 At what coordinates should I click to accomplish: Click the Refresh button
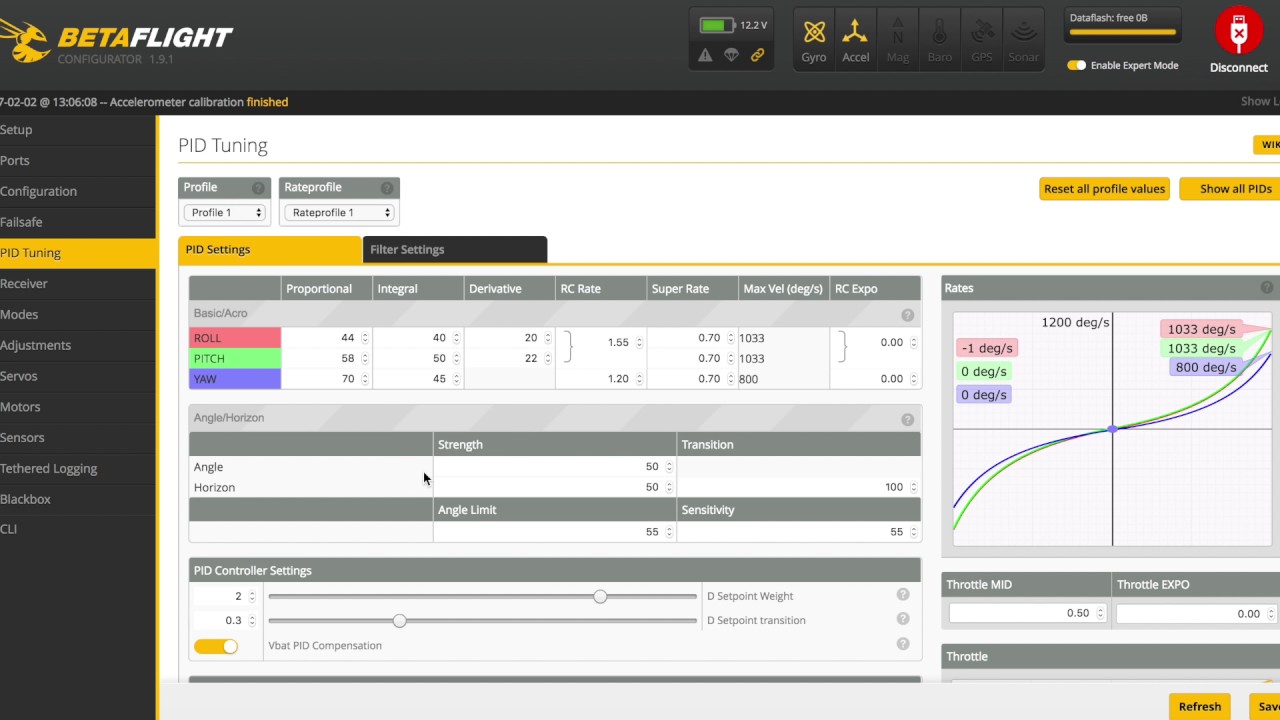click(1199, 706)
